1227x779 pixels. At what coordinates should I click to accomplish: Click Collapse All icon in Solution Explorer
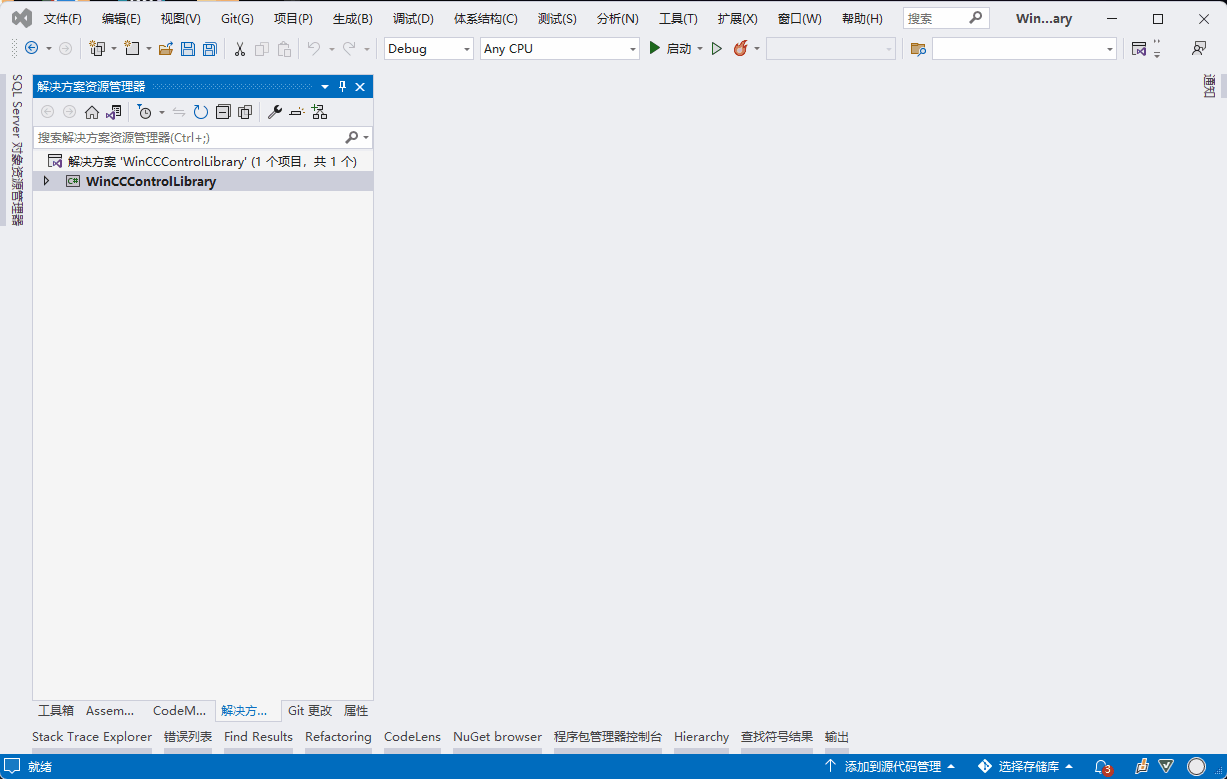[x=223, y=112]
